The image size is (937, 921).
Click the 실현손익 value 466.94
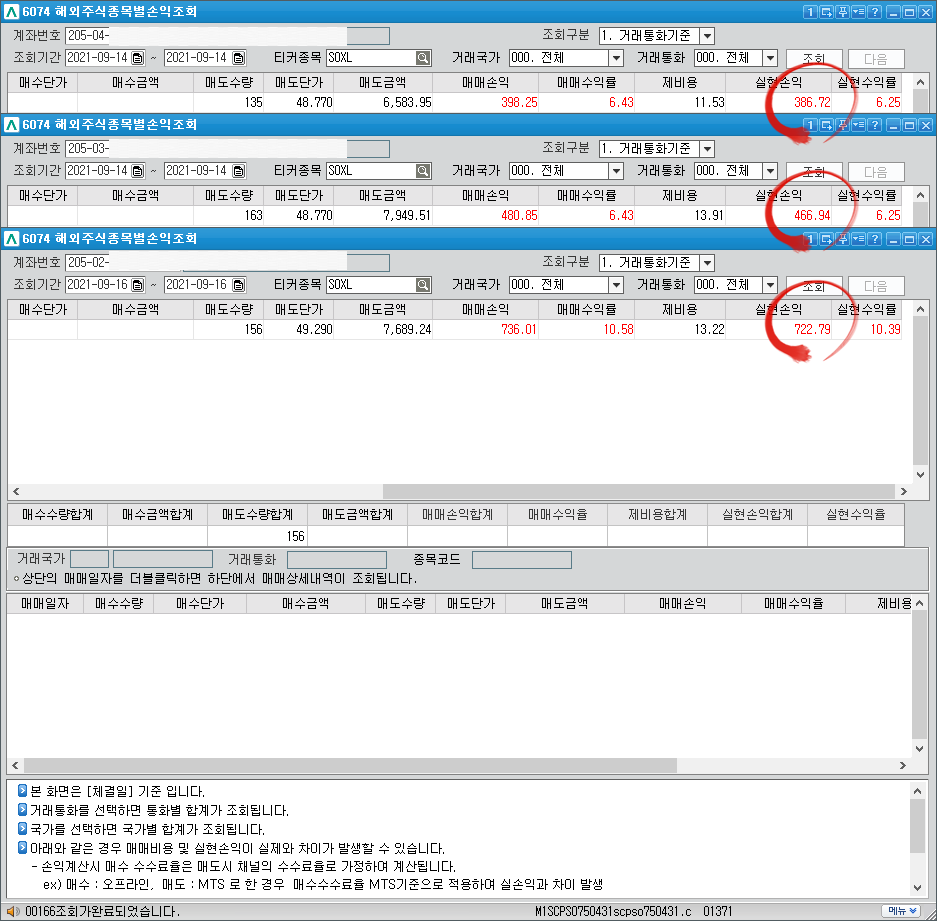point(812,216)
